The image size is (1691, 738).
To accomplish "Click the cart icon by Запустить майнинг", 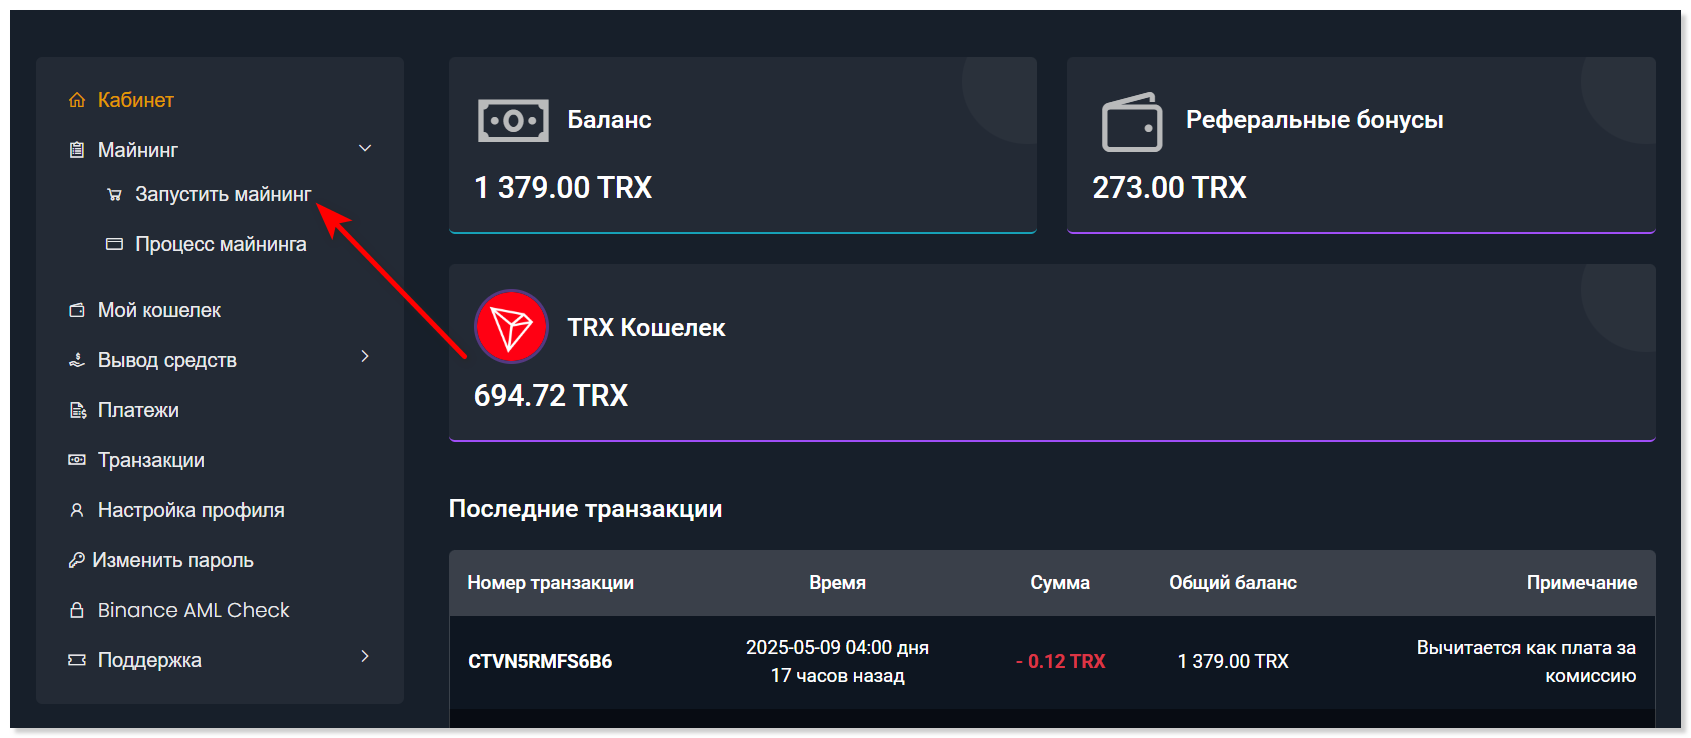I will tap(114, 194).
